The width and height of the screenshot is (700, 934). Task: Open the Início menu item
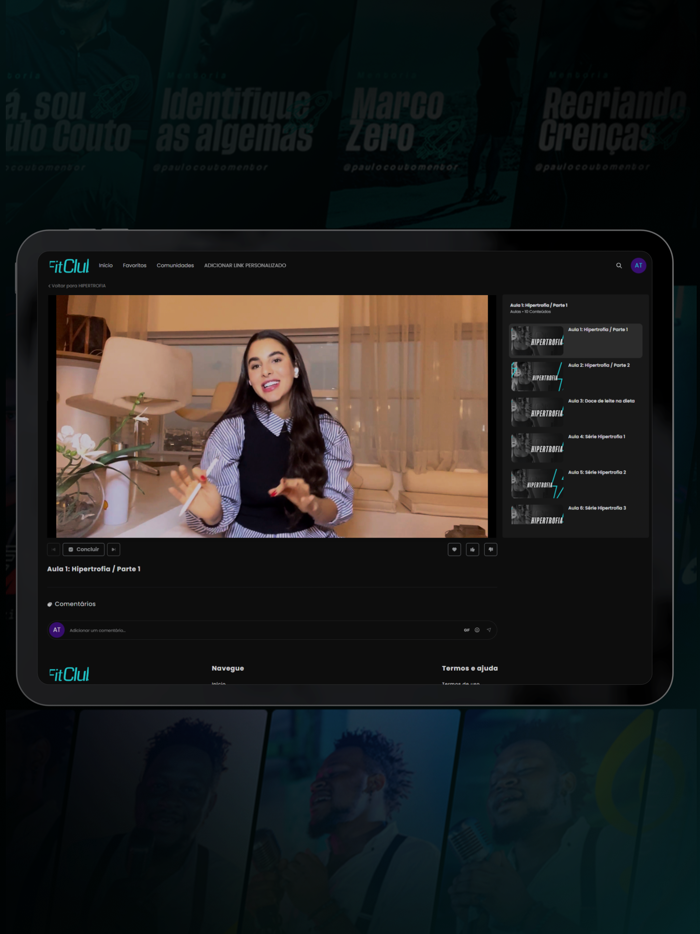coord(105,266)
